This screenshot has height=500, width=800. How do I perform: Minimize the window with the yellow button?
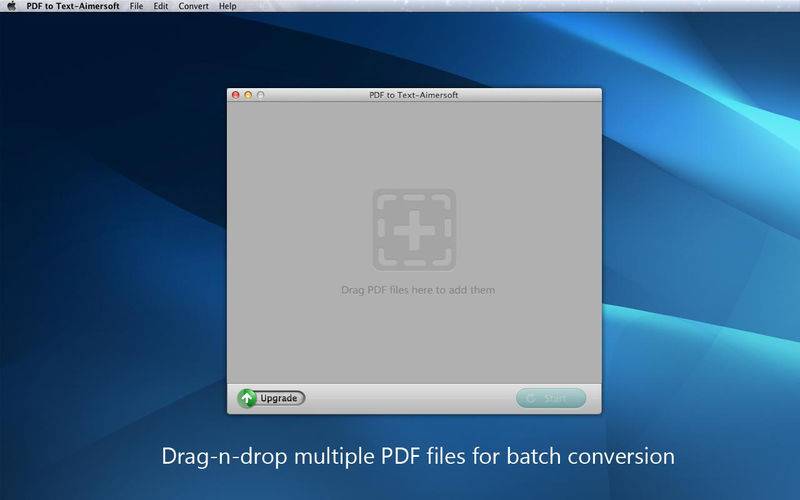248,95
